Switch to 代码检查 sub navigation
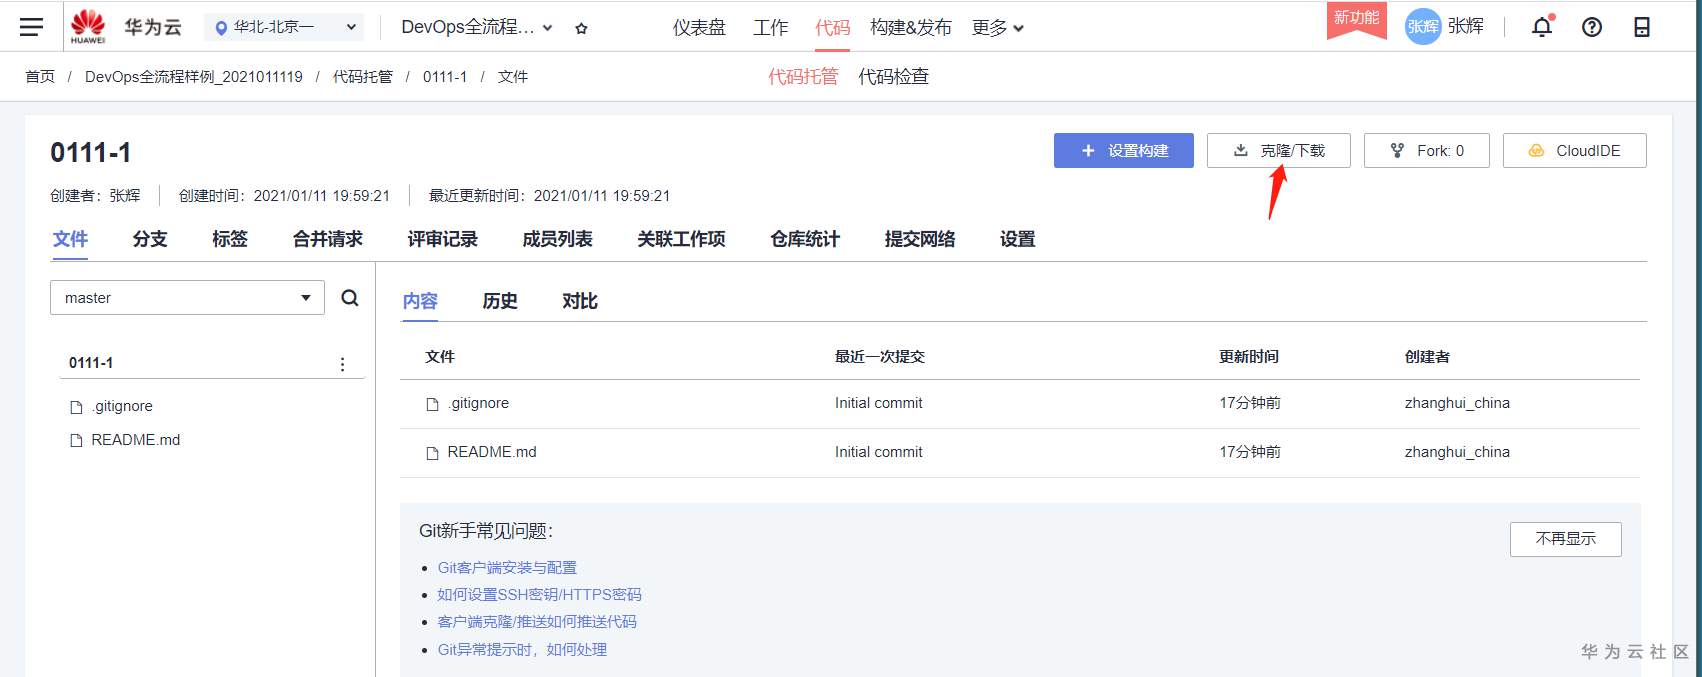This screenshot has height=677, width=1702. 894,76
